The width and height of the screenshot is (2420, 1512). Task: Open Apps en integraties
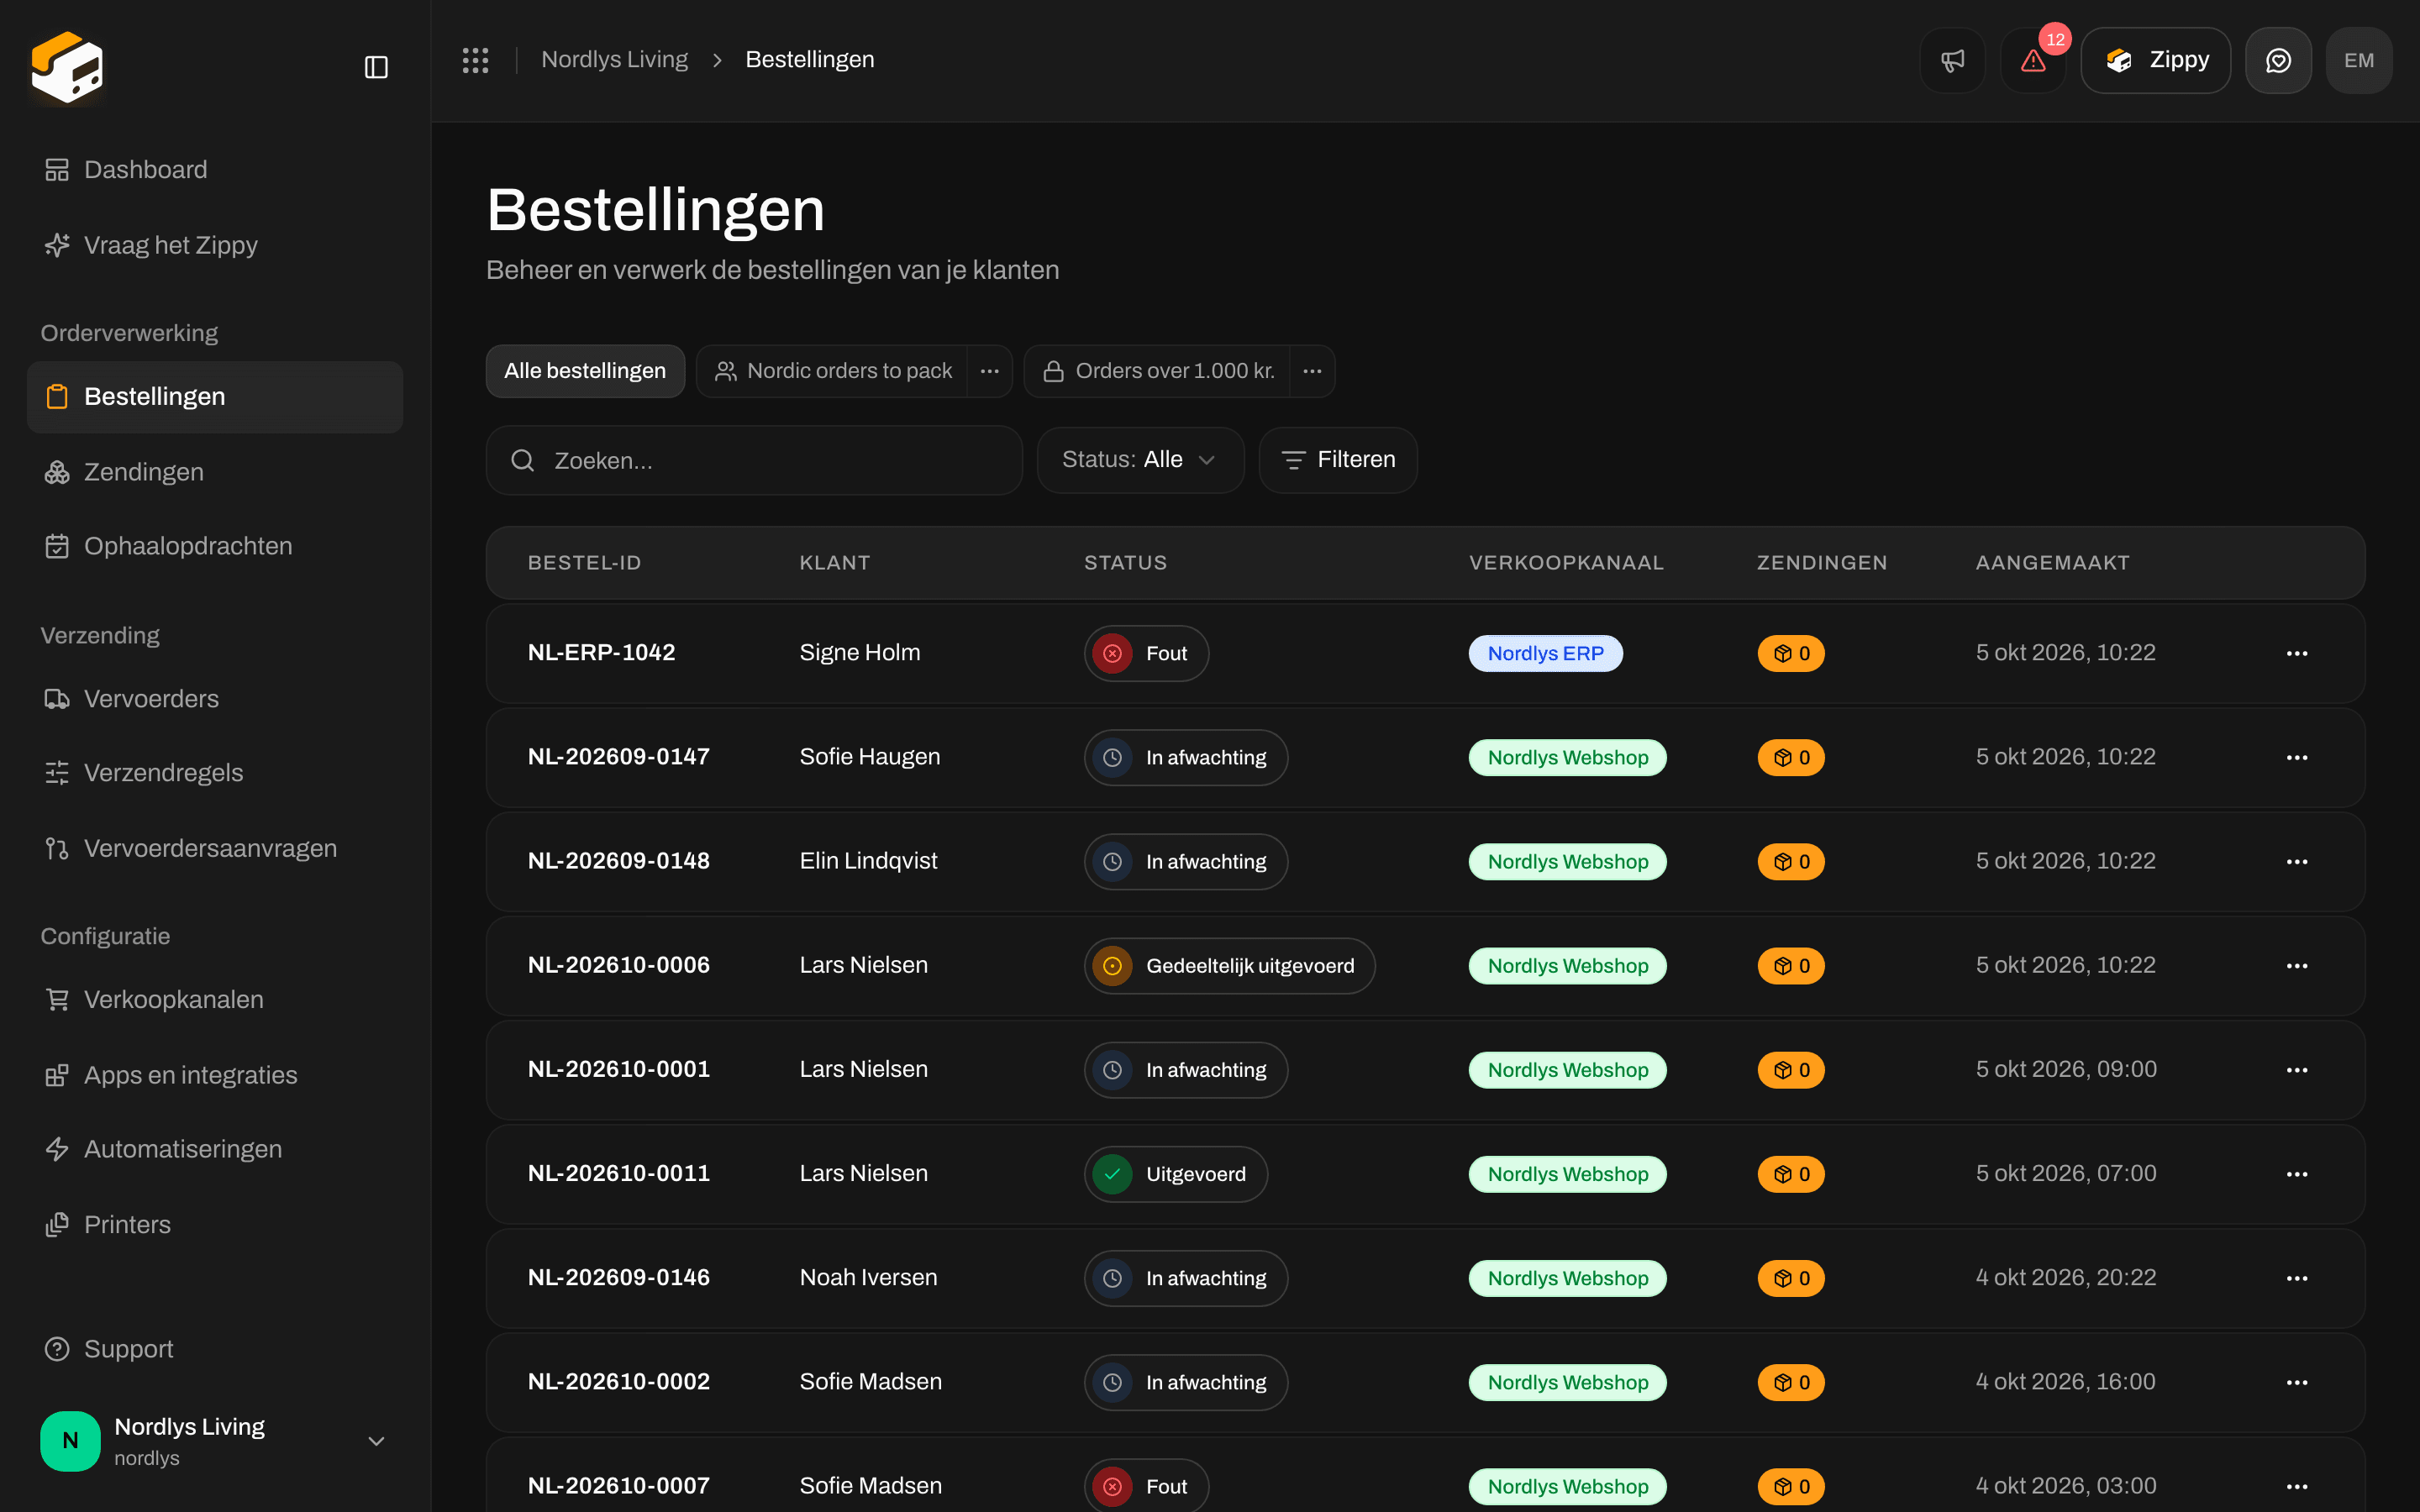point(215,1075)
